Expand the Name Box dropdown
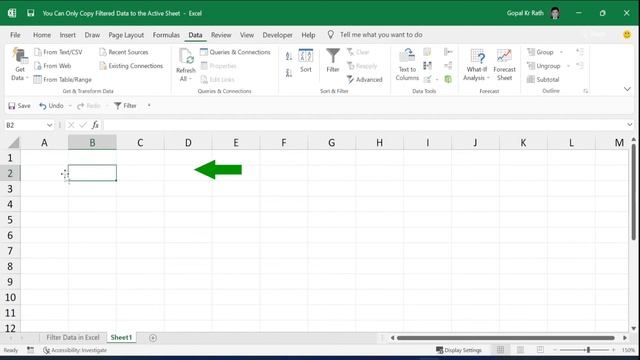 [49, 125]
